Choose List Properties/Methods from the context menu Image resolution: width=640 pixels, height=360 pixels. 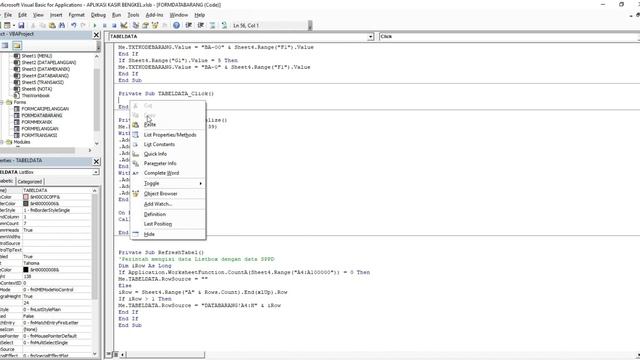click(170, 135)
